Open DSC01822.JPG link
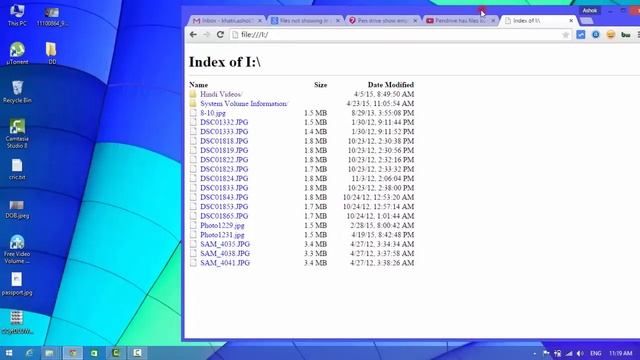 point(224,160)
